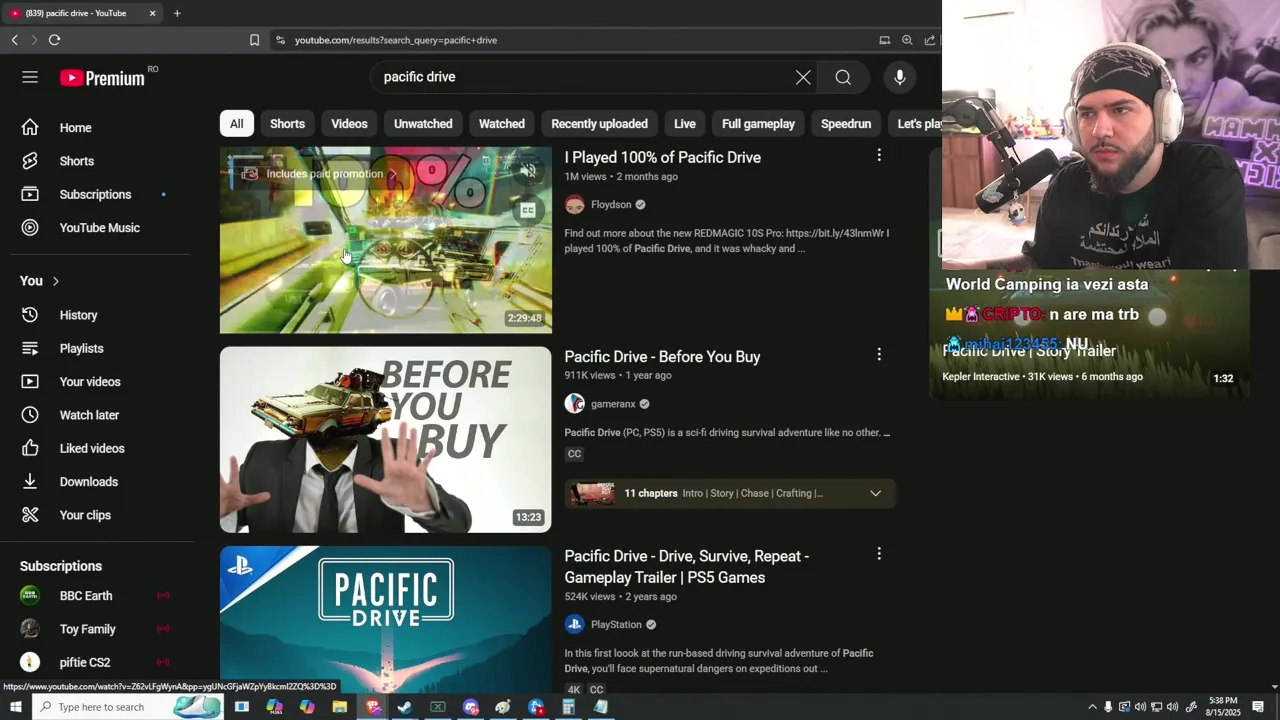Click the zoom magnifier icon in address bar
Viewport: 1280px width, 720px height.
point(907,40)
